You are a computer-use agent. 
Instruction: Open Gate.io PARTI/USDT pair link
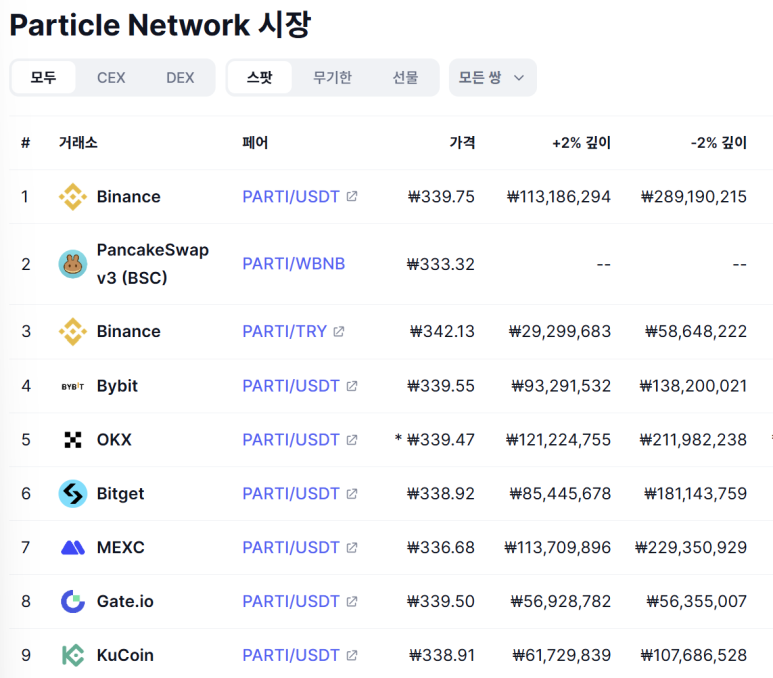[x=291, y=602]
